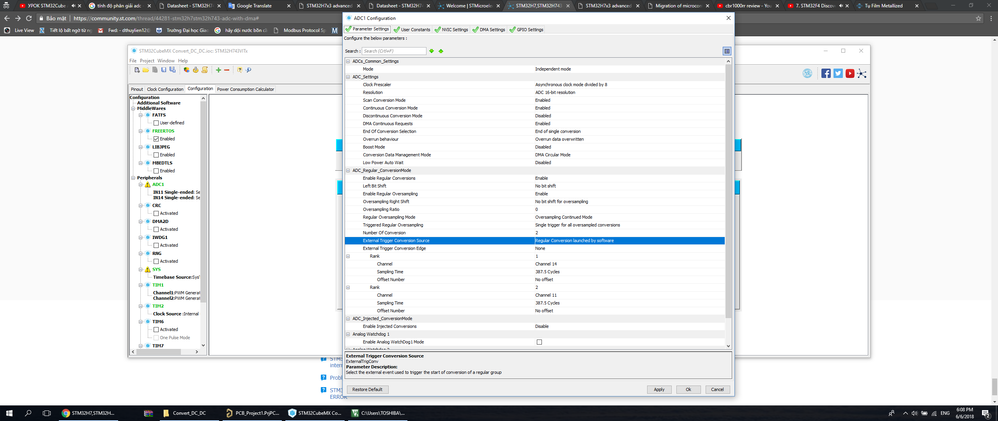This screenshot has width=998, height=421.
Task: Check LIBJPEG Enabled checkbox
Action: 156,155
